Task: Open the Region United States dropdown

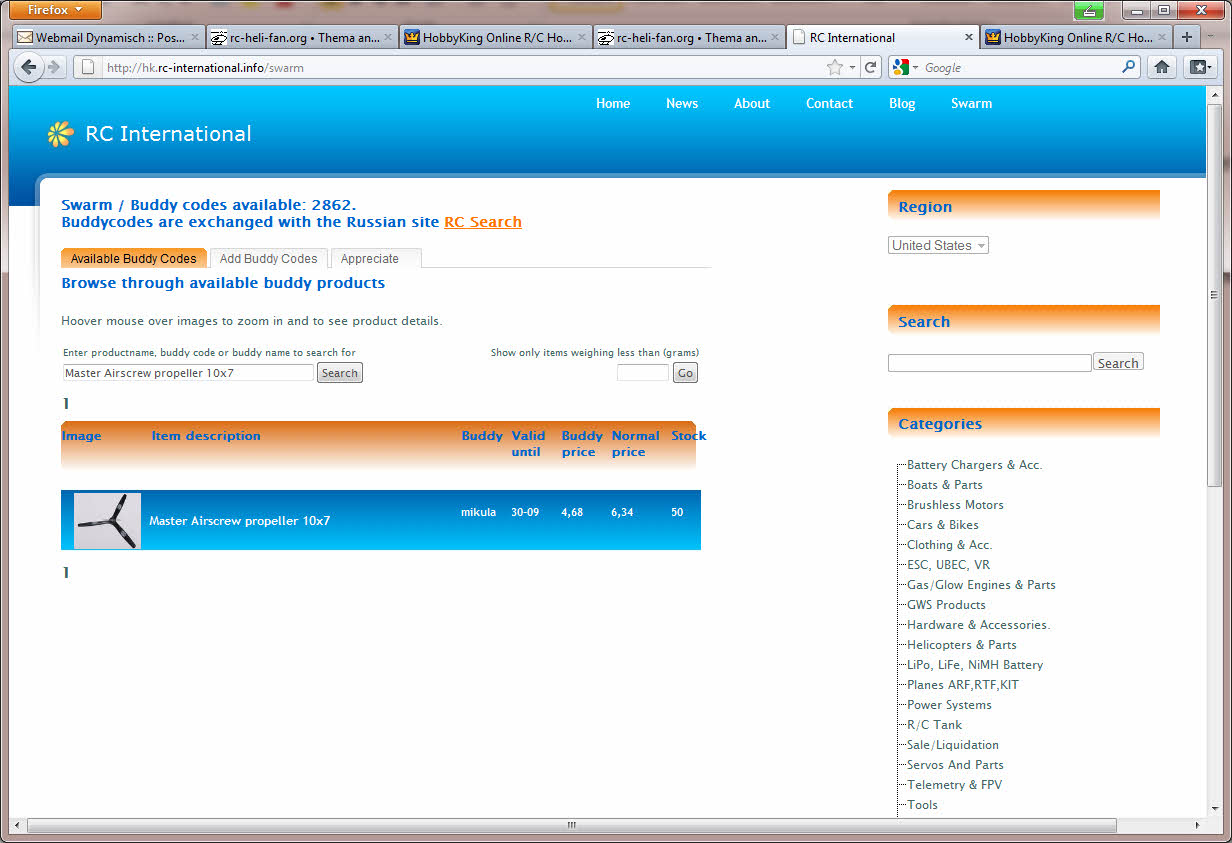Action: tap(938, 245)
